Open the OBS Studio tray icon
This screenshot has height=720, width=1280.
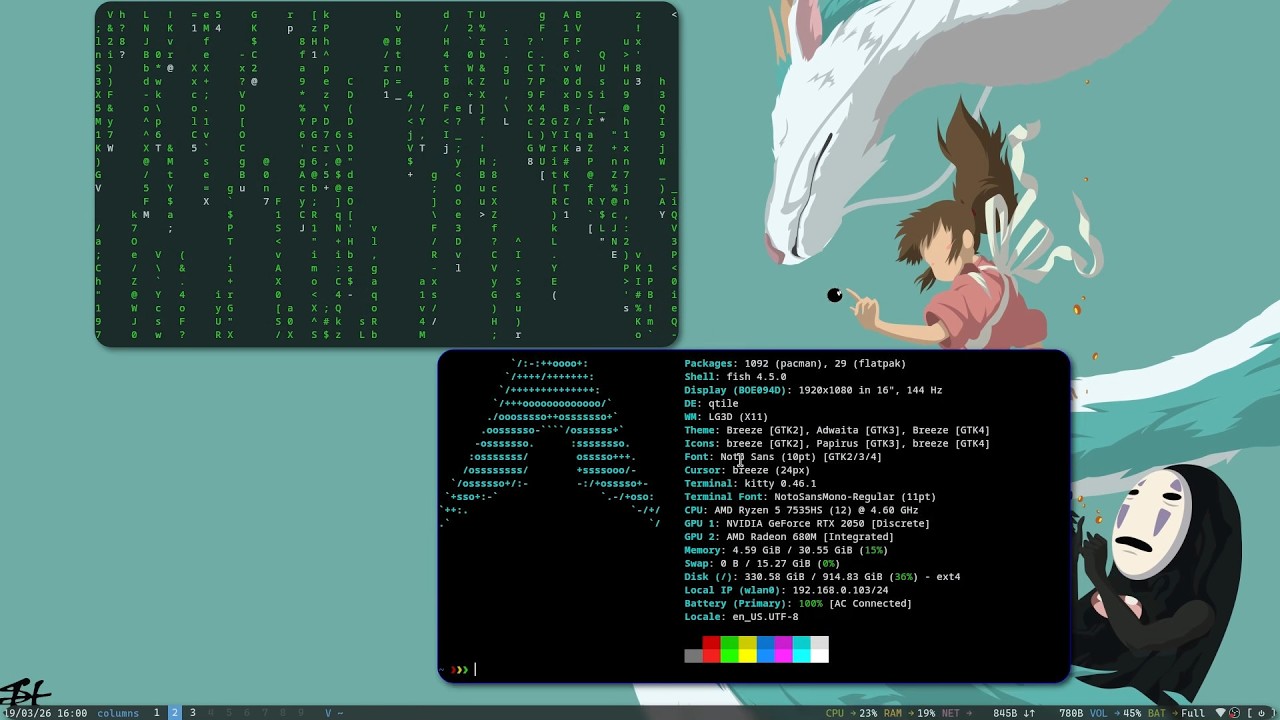(x=1235, y=713)
